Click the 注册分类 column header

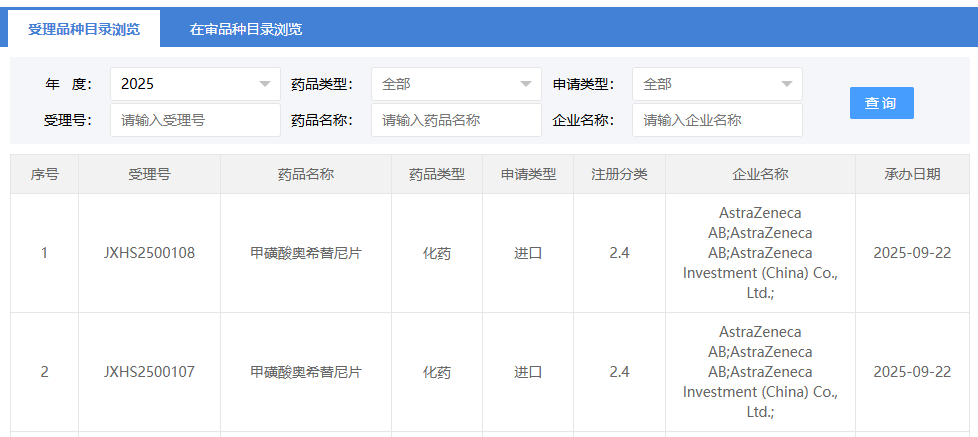pyautogui.click(x=619, y=174)
